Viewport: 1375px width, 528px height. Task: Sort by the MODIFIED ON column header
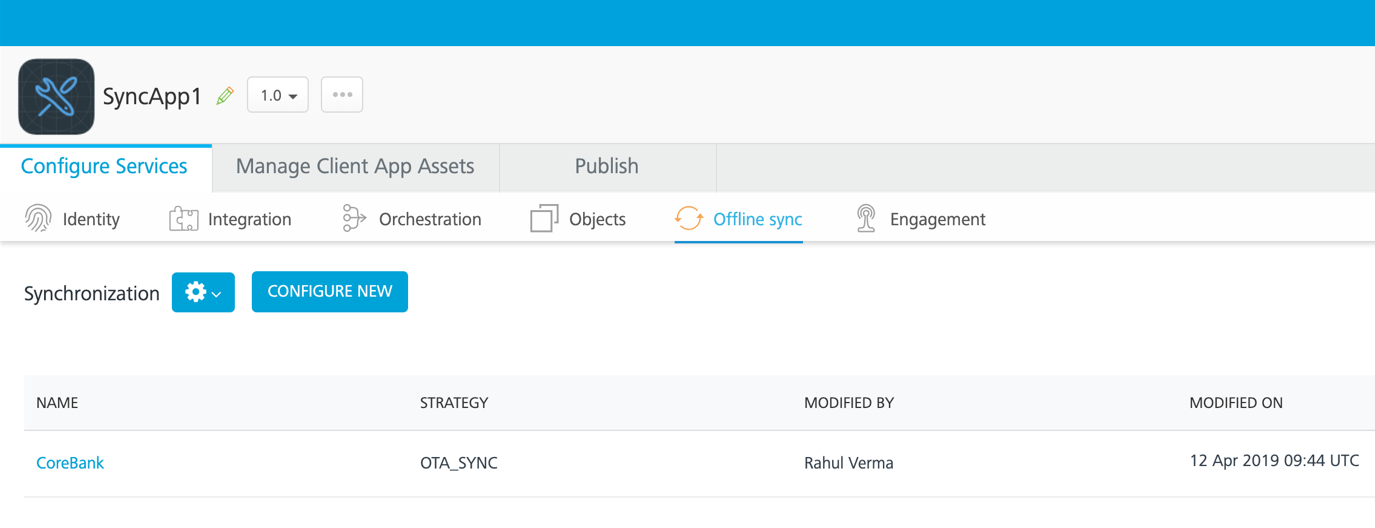point(1236,403)
